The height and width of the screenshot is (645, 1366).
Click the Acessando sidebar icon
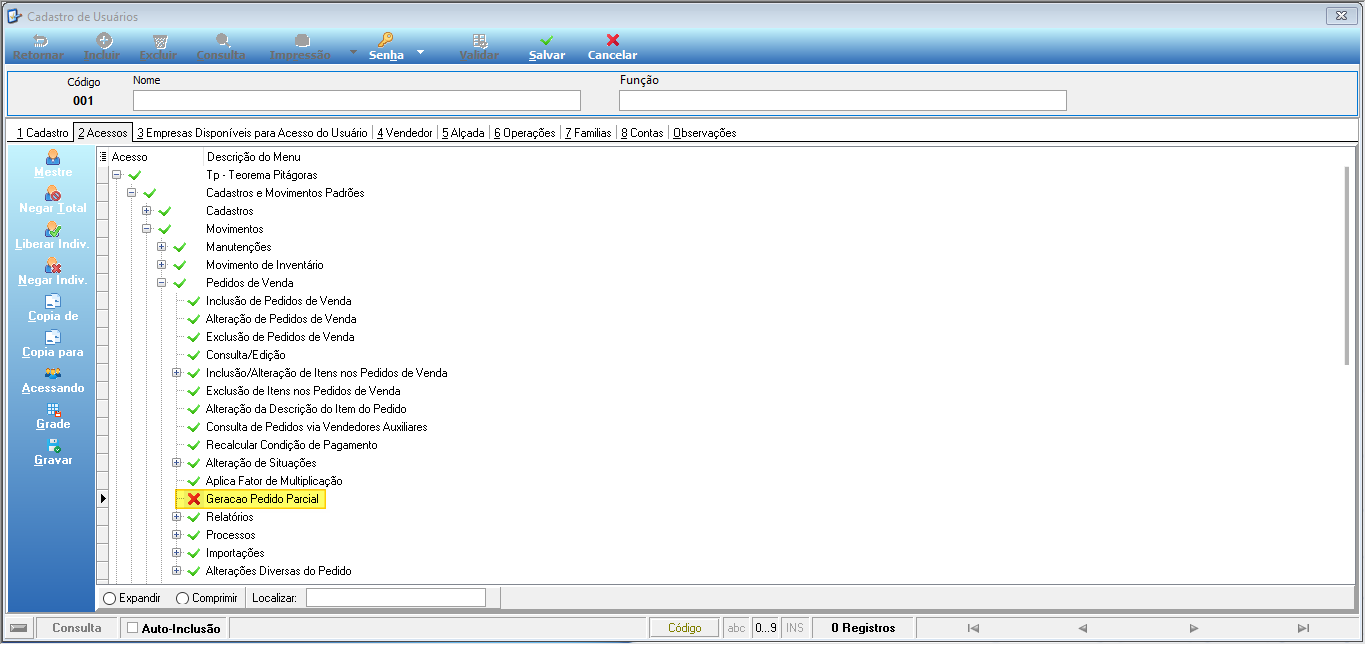tap(53, 373)
